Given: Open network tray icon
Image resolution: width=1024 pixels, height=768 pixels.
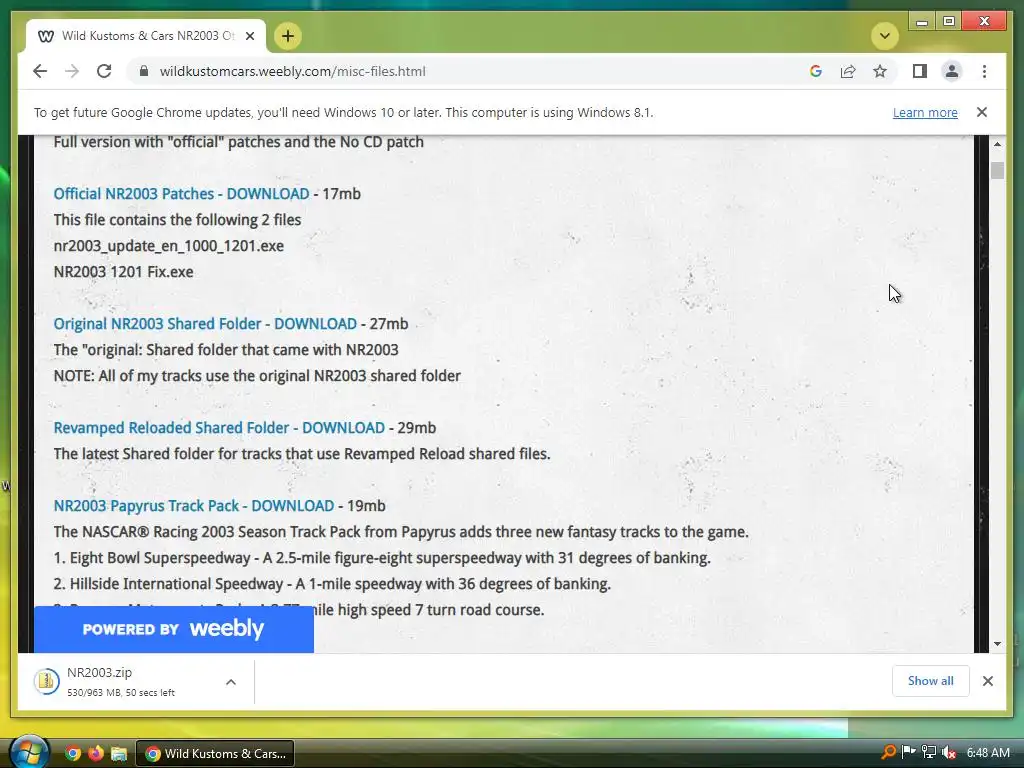Looking at the screenshot, I should point(929,752).
